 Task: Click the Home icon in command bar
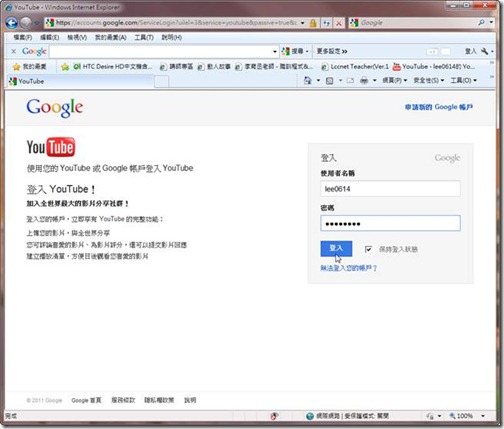coord(307,81)
